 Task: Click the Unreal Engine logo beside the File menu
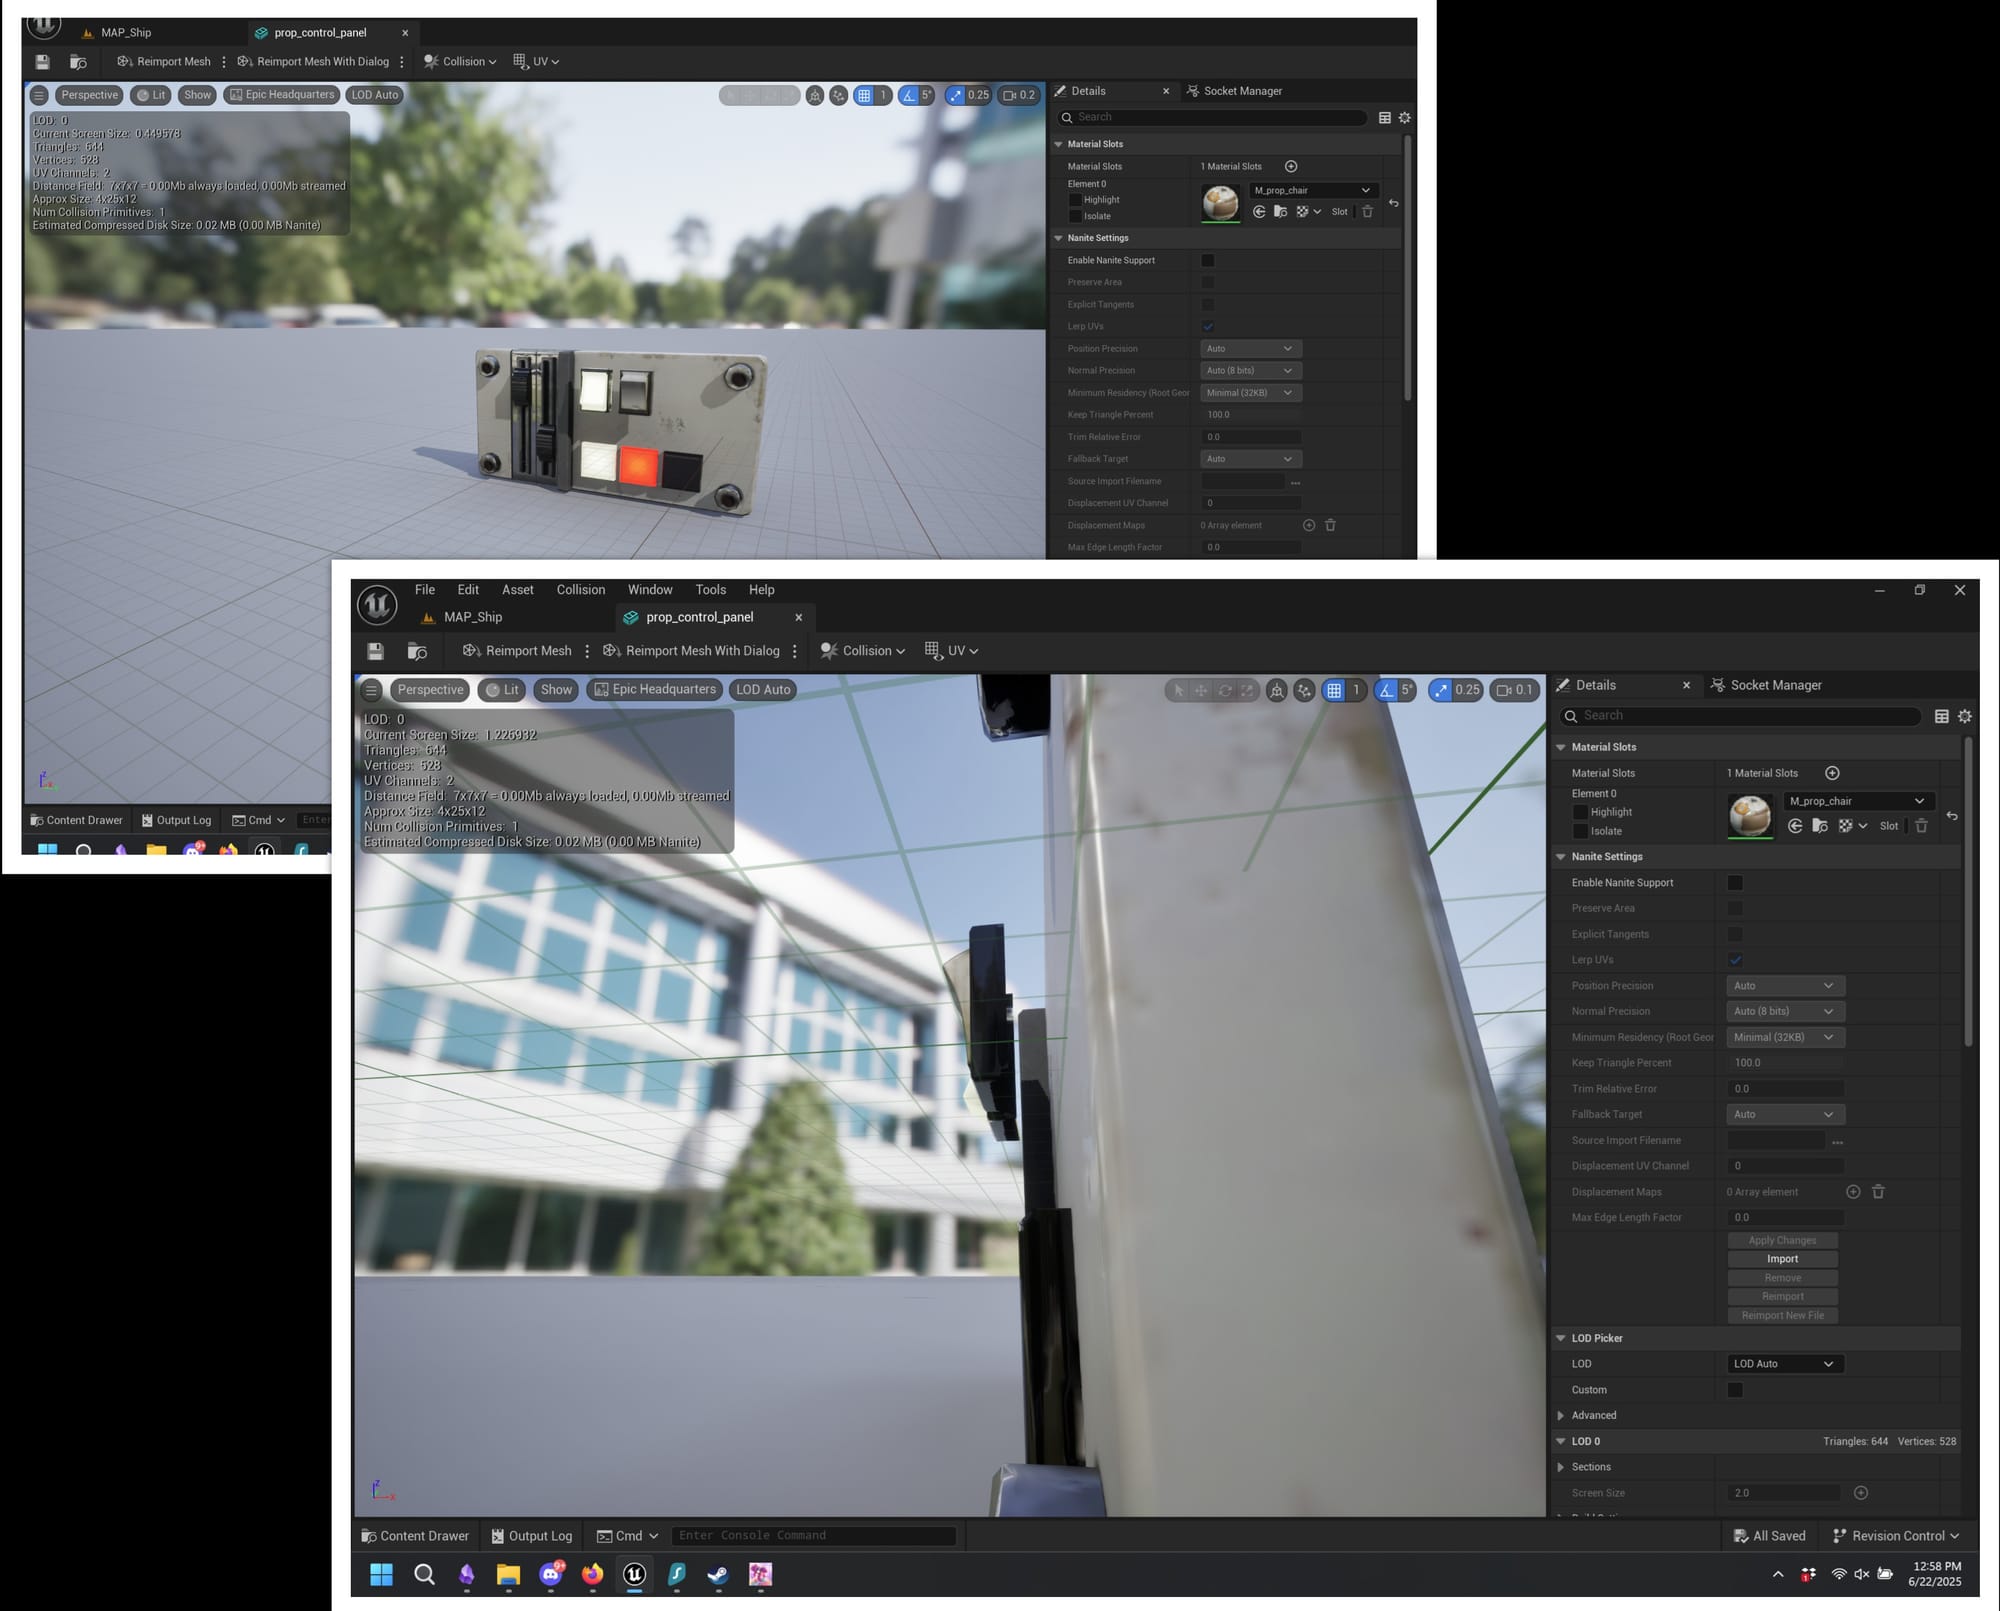tap(377, 604)
